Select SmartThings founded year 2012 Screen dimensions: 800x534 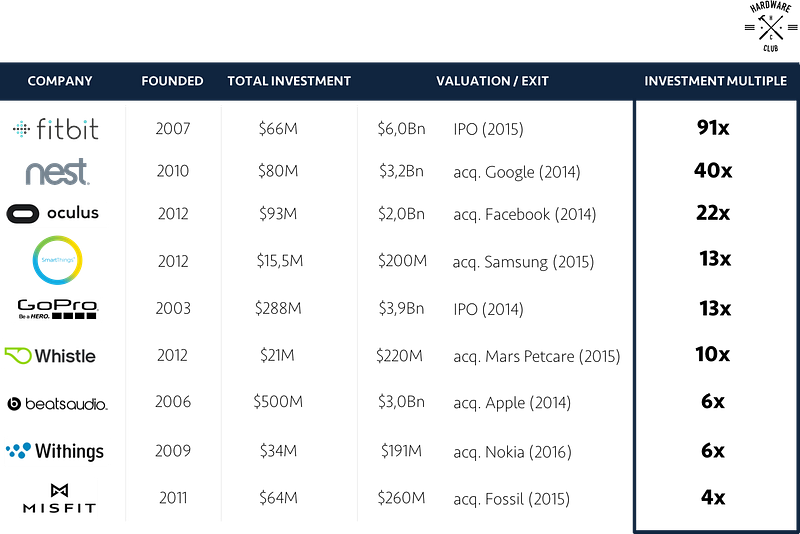point(173,261)
